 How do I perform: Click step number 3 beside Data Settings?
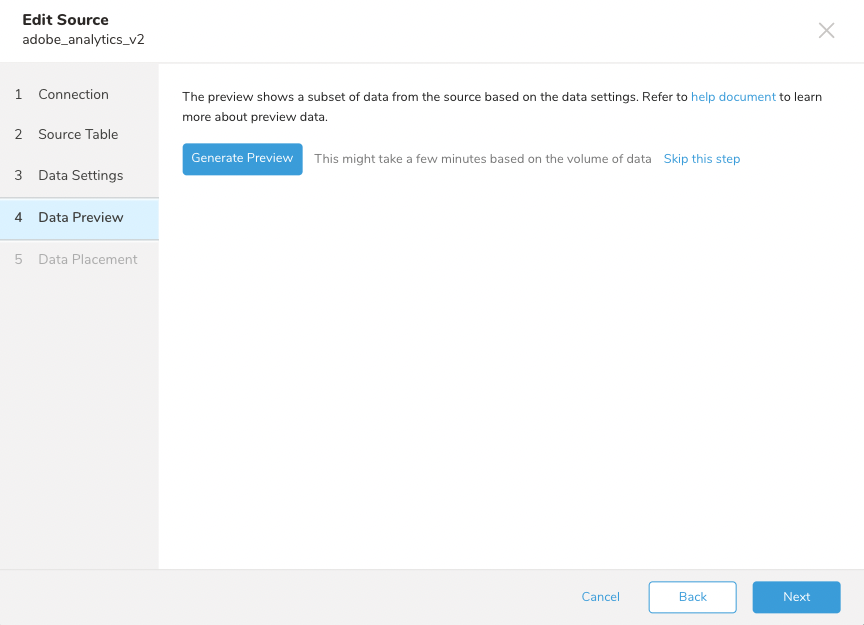point(18,175)
